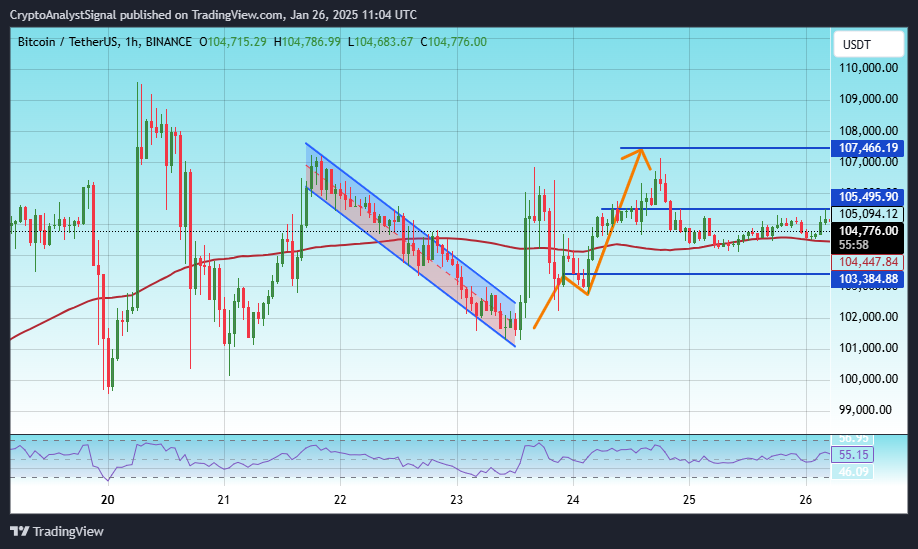The image size is (918, 549).
Task: Click date label 21 on time axis
Action: [224, 500]
